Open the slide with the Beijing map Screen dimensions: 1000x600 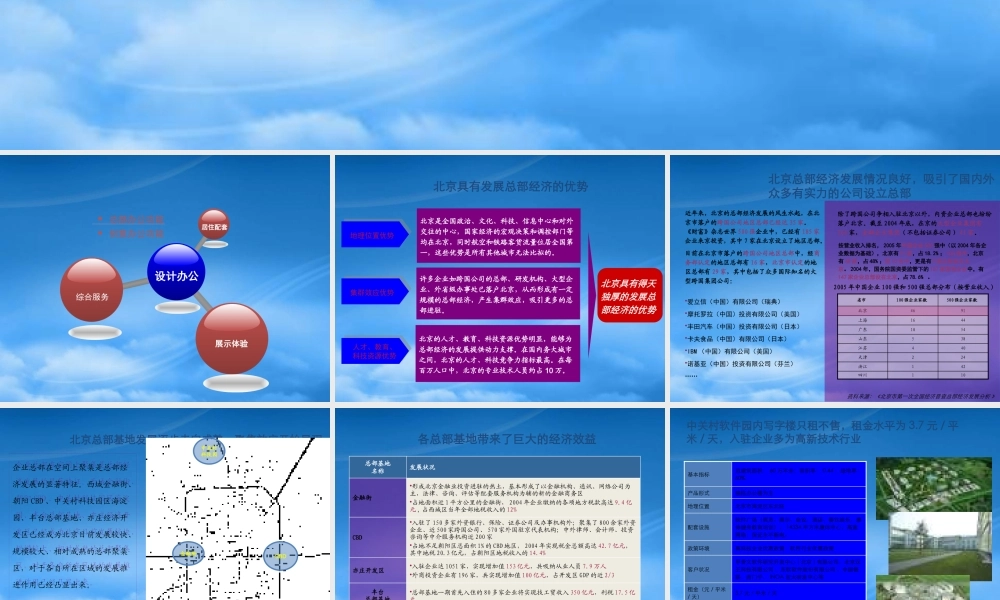pyautogui.click(x=165, y=504)
